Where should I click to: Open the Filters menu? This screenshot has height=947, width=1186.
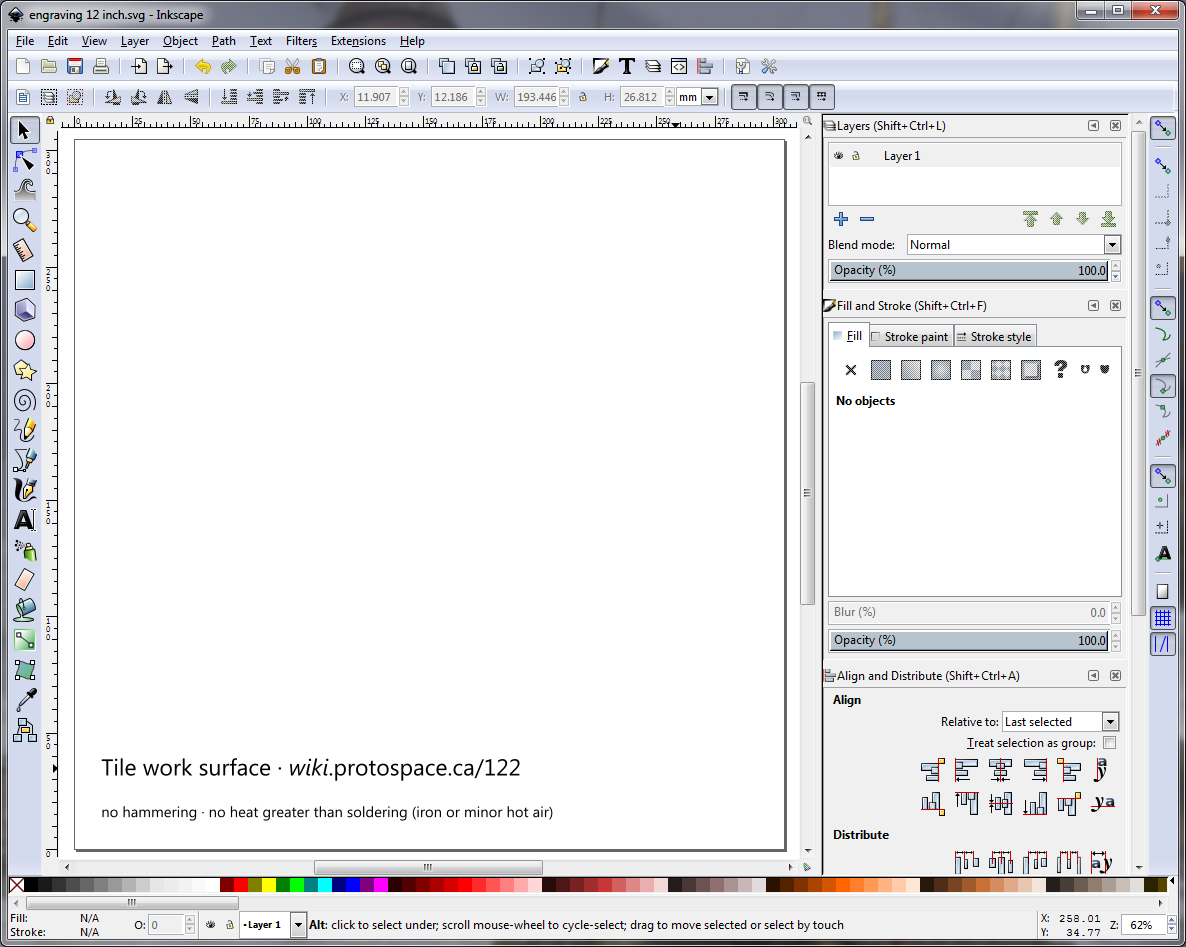[x=301, y=41]
